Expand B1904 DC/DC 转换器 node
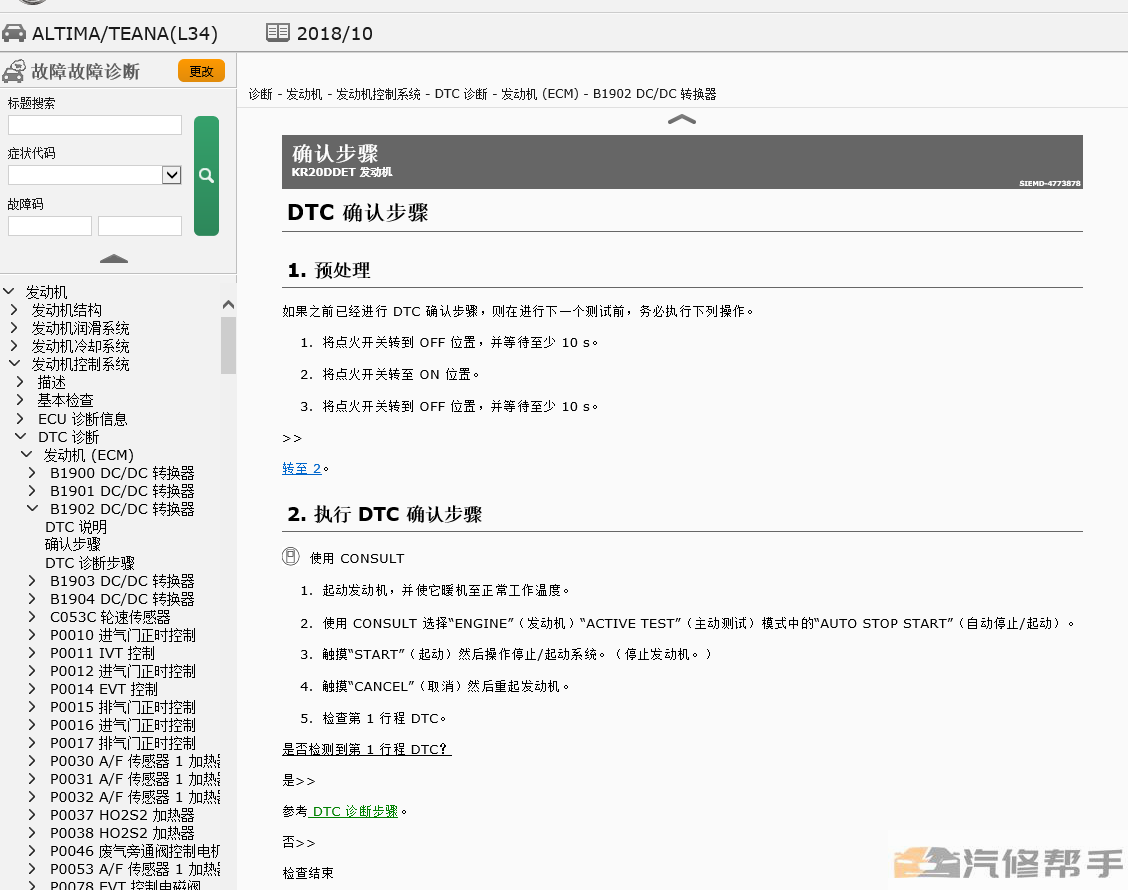The image size is (1128, 890). (32, 599)
